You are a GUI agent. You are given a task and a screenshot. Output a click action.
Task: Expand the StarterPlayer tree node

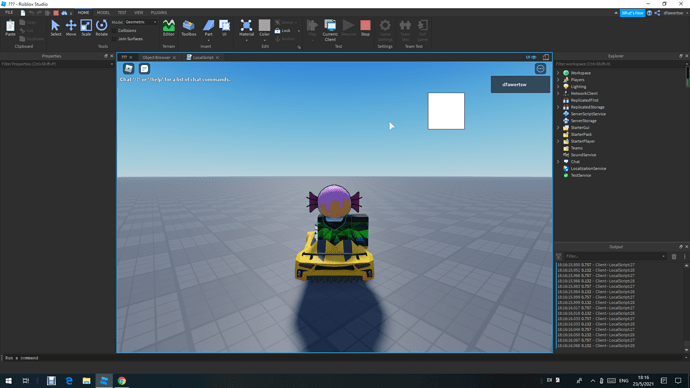pos(558,141)
